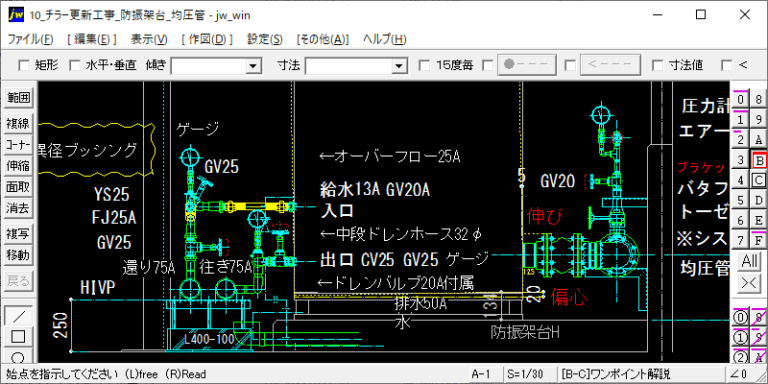Screen dimensions: 768x384
Task: Select layer group circled 0 button
Action: [x=740, y=317]
